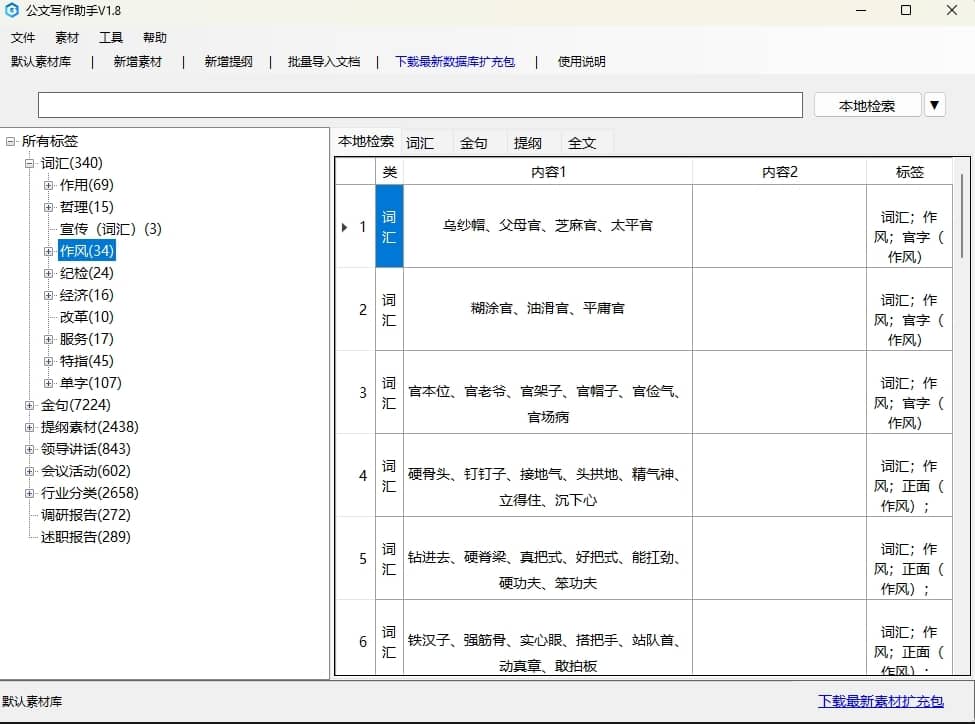Click 下载最新数据库扩充包 toolbar link
The height and width of the screenshot is (724, 975).
click(455, 61)
